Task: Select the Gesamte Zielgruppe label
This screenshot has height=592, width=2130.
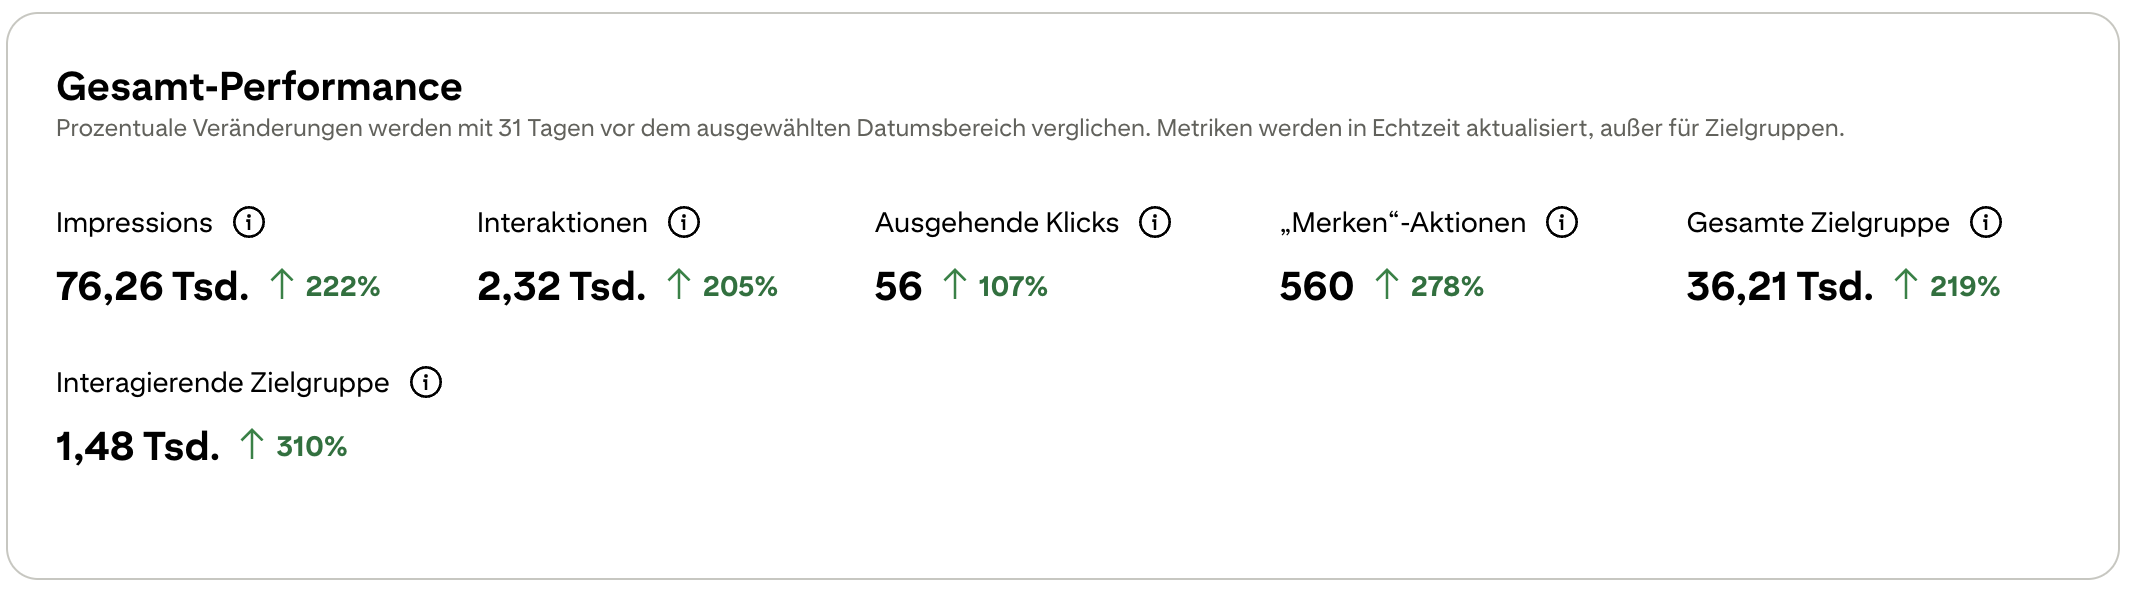Action: [x=1817, y=222]
